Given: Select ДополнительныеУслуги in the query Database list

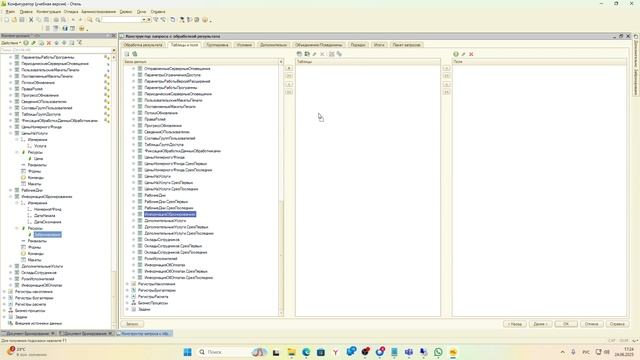Looking at the screenshot, I should (x=165, y=220).
